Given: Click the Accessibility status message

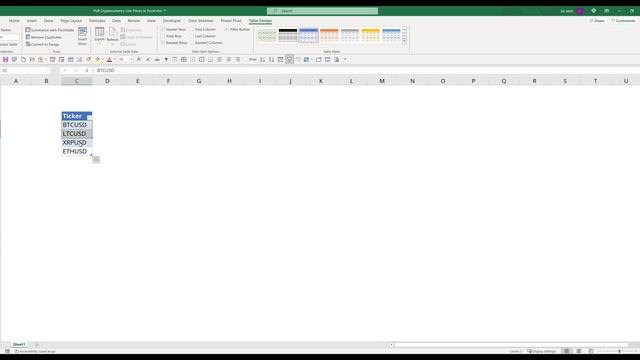Looking at the screenshot, I should coord(35,351).
